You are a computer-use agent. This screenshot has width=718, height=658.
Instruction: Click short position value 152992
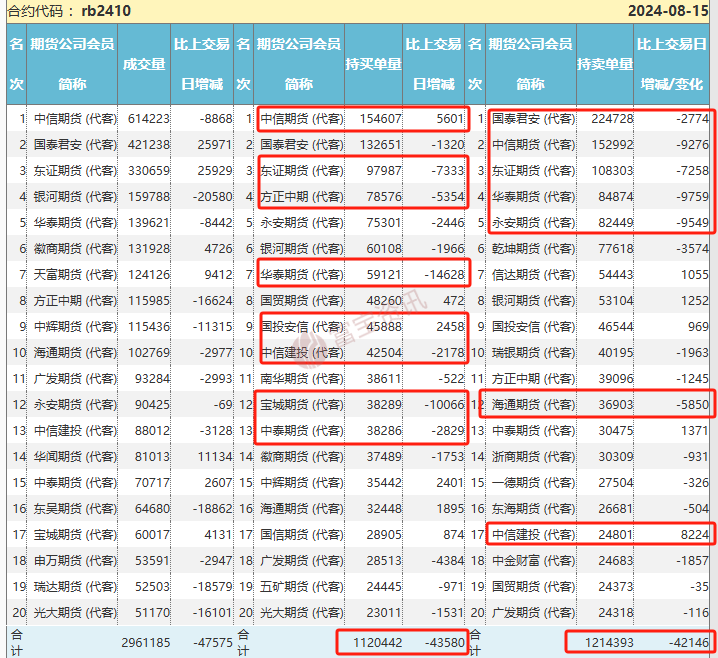coord(612,145)
